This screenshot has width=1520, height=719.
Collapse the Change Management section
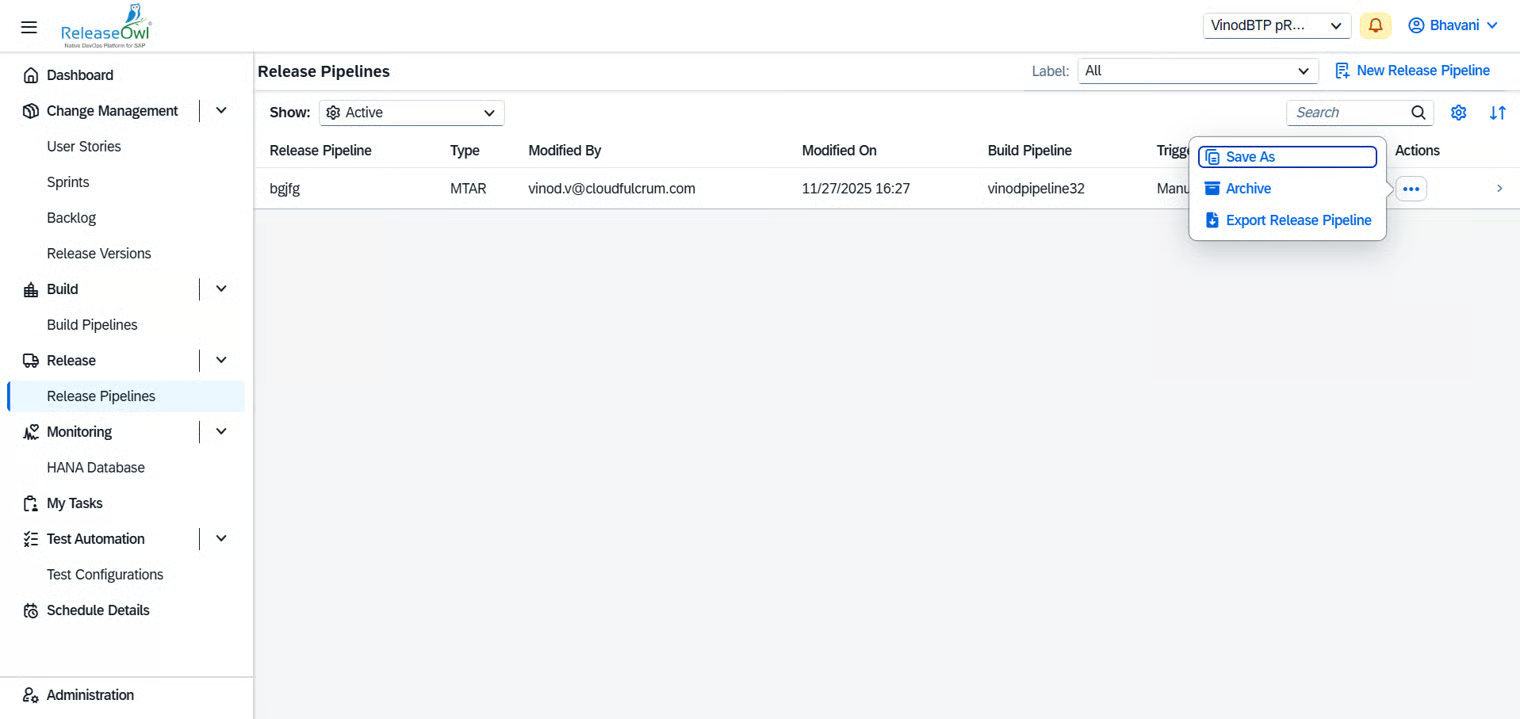click(x=221, y=111)
